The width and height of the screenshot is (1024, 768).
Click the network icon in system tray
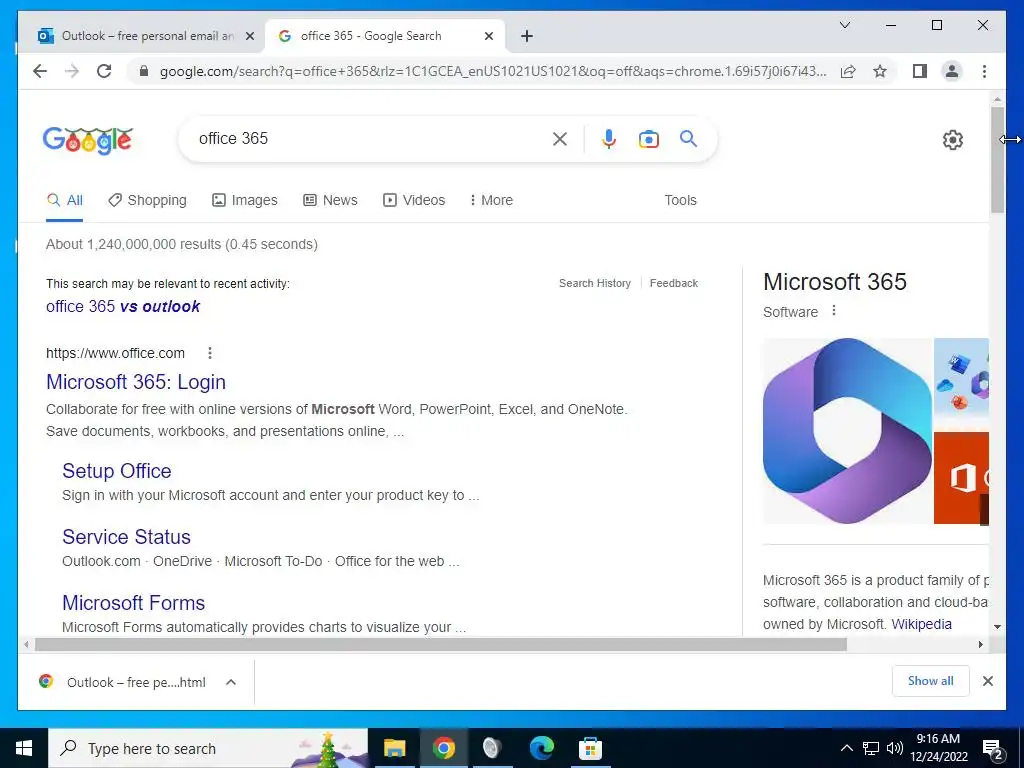point(871,748)
